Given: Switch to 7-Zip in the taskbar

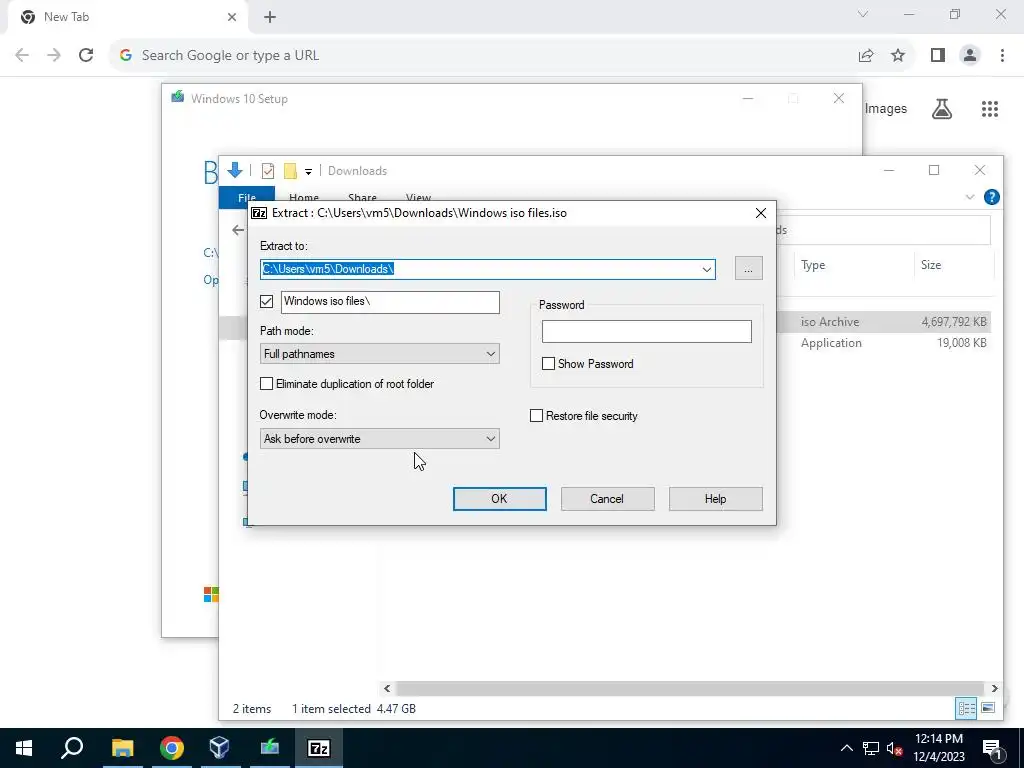Looking at the screenshot, I should tap(318, 748).
